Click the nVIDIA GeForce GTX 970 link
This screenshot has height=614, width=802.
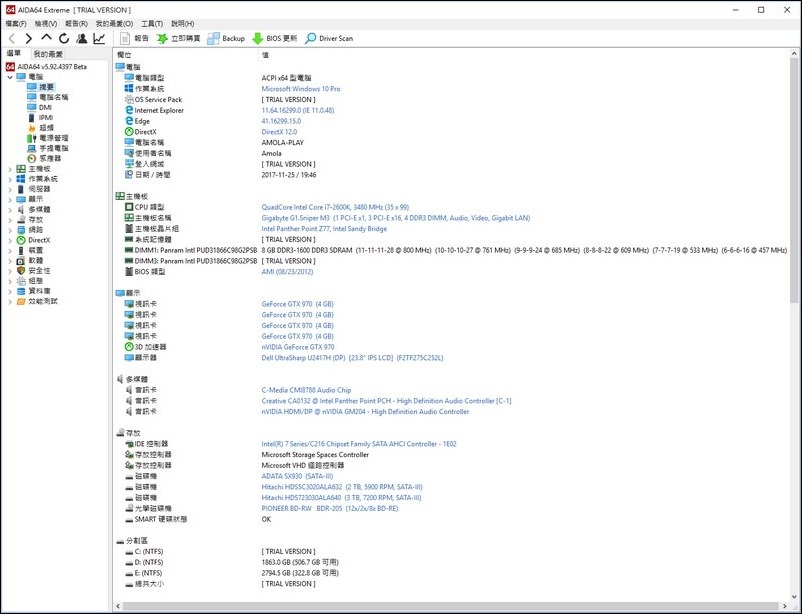click(298, 347)
